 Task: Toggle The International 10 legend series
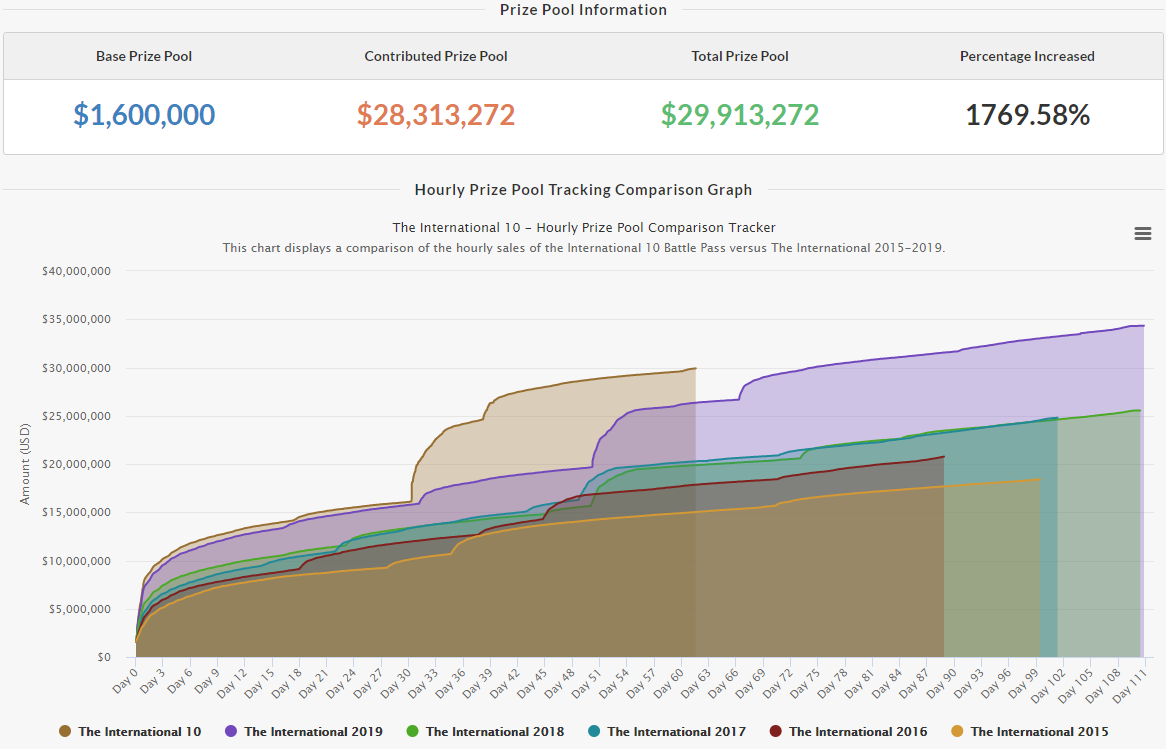tap(139, 731)
